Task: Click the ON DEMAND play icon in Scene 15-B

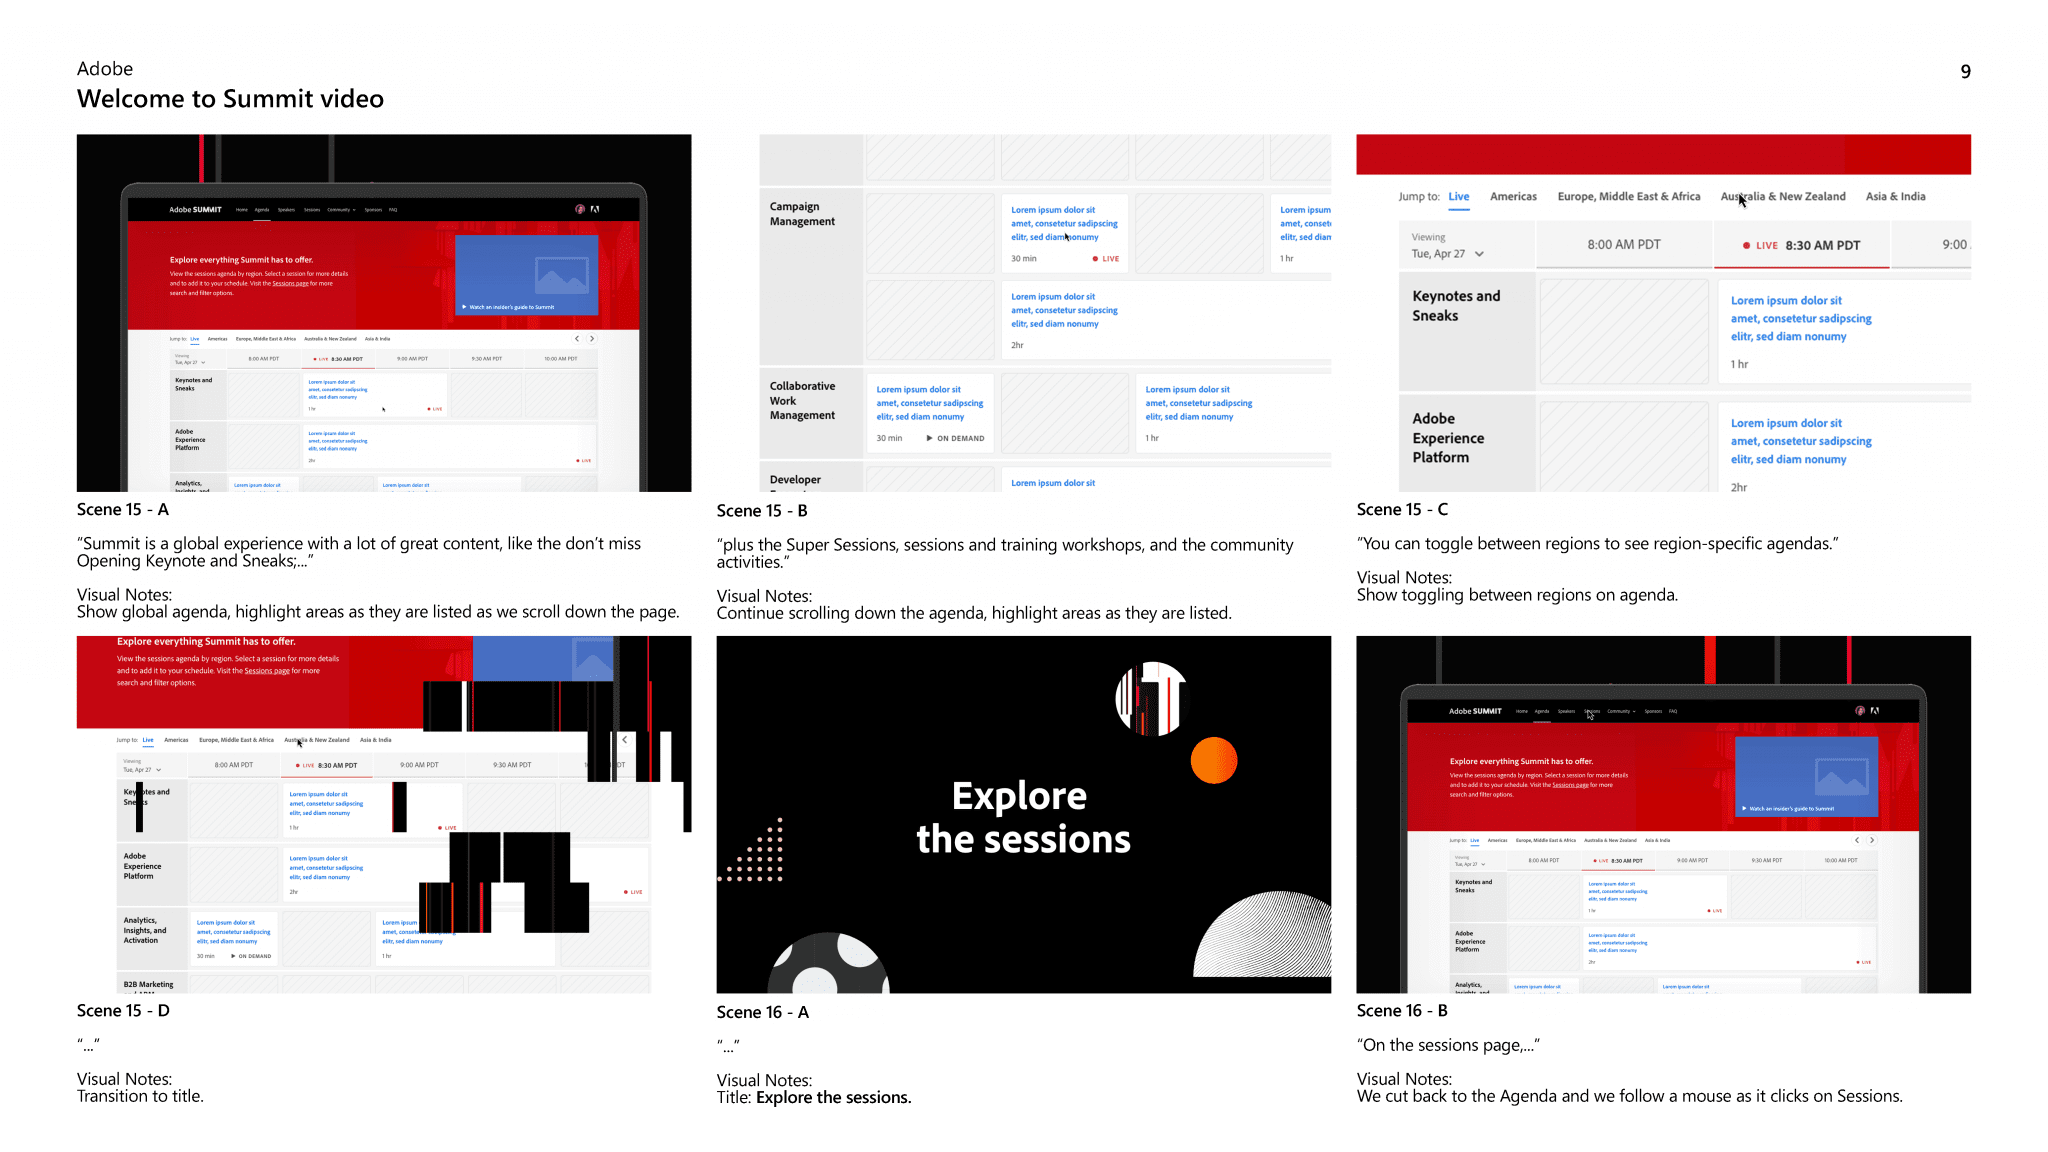Action: (929, 438)
